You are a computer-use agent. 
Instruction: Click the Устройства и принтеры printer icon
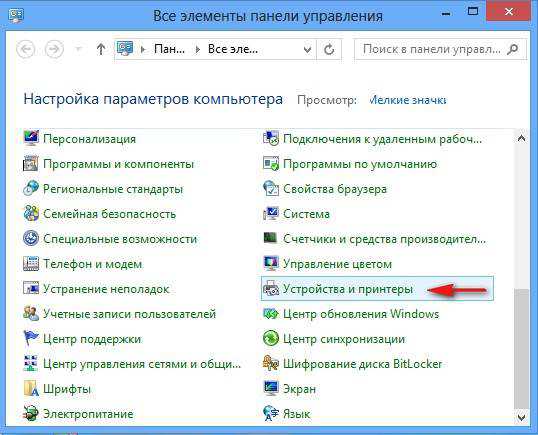(271, 289)
